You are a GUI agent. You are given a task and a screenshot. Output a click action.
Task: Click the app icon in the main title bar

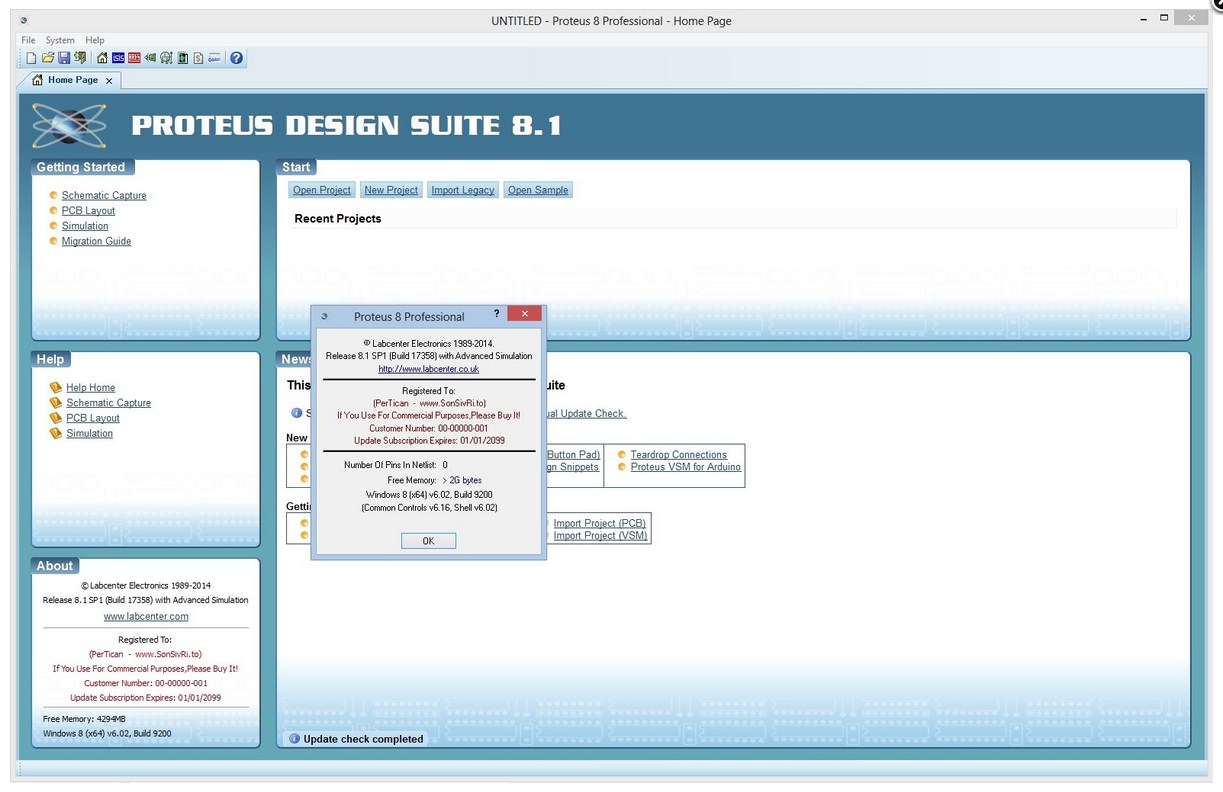[24, 20]
